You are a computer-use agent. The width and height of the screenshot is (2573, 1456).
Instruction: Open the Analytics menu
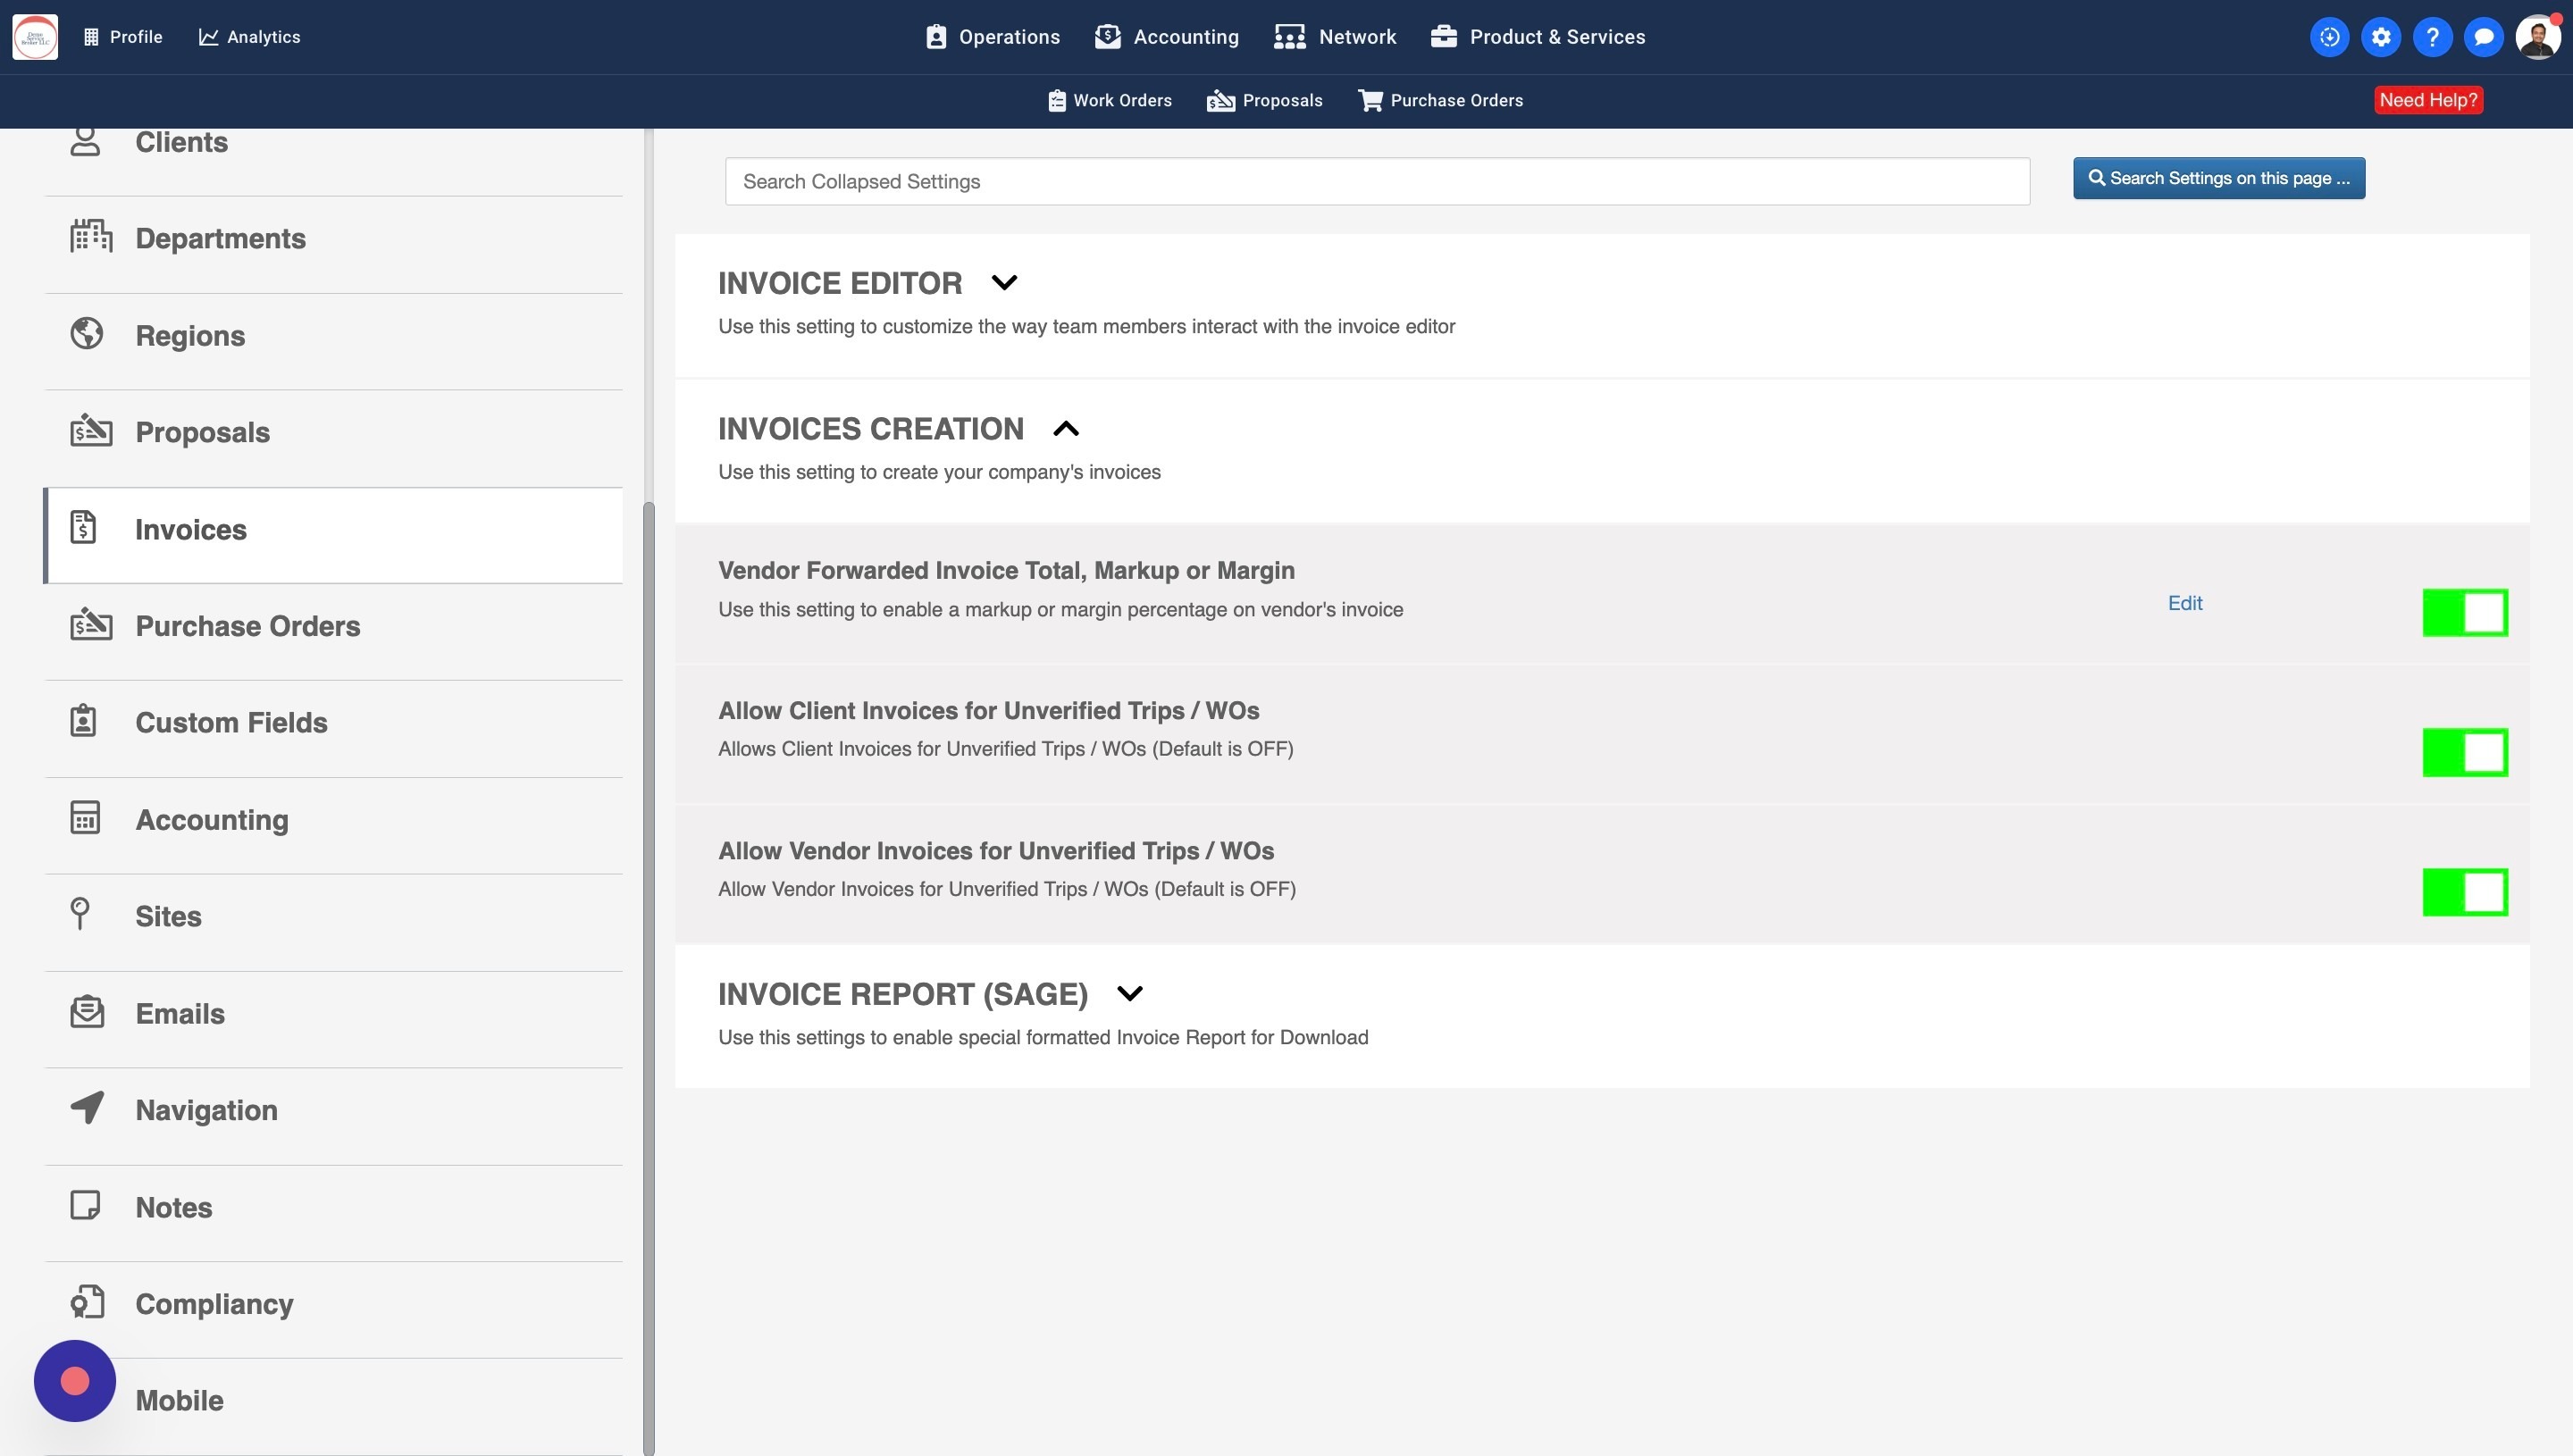249,37
